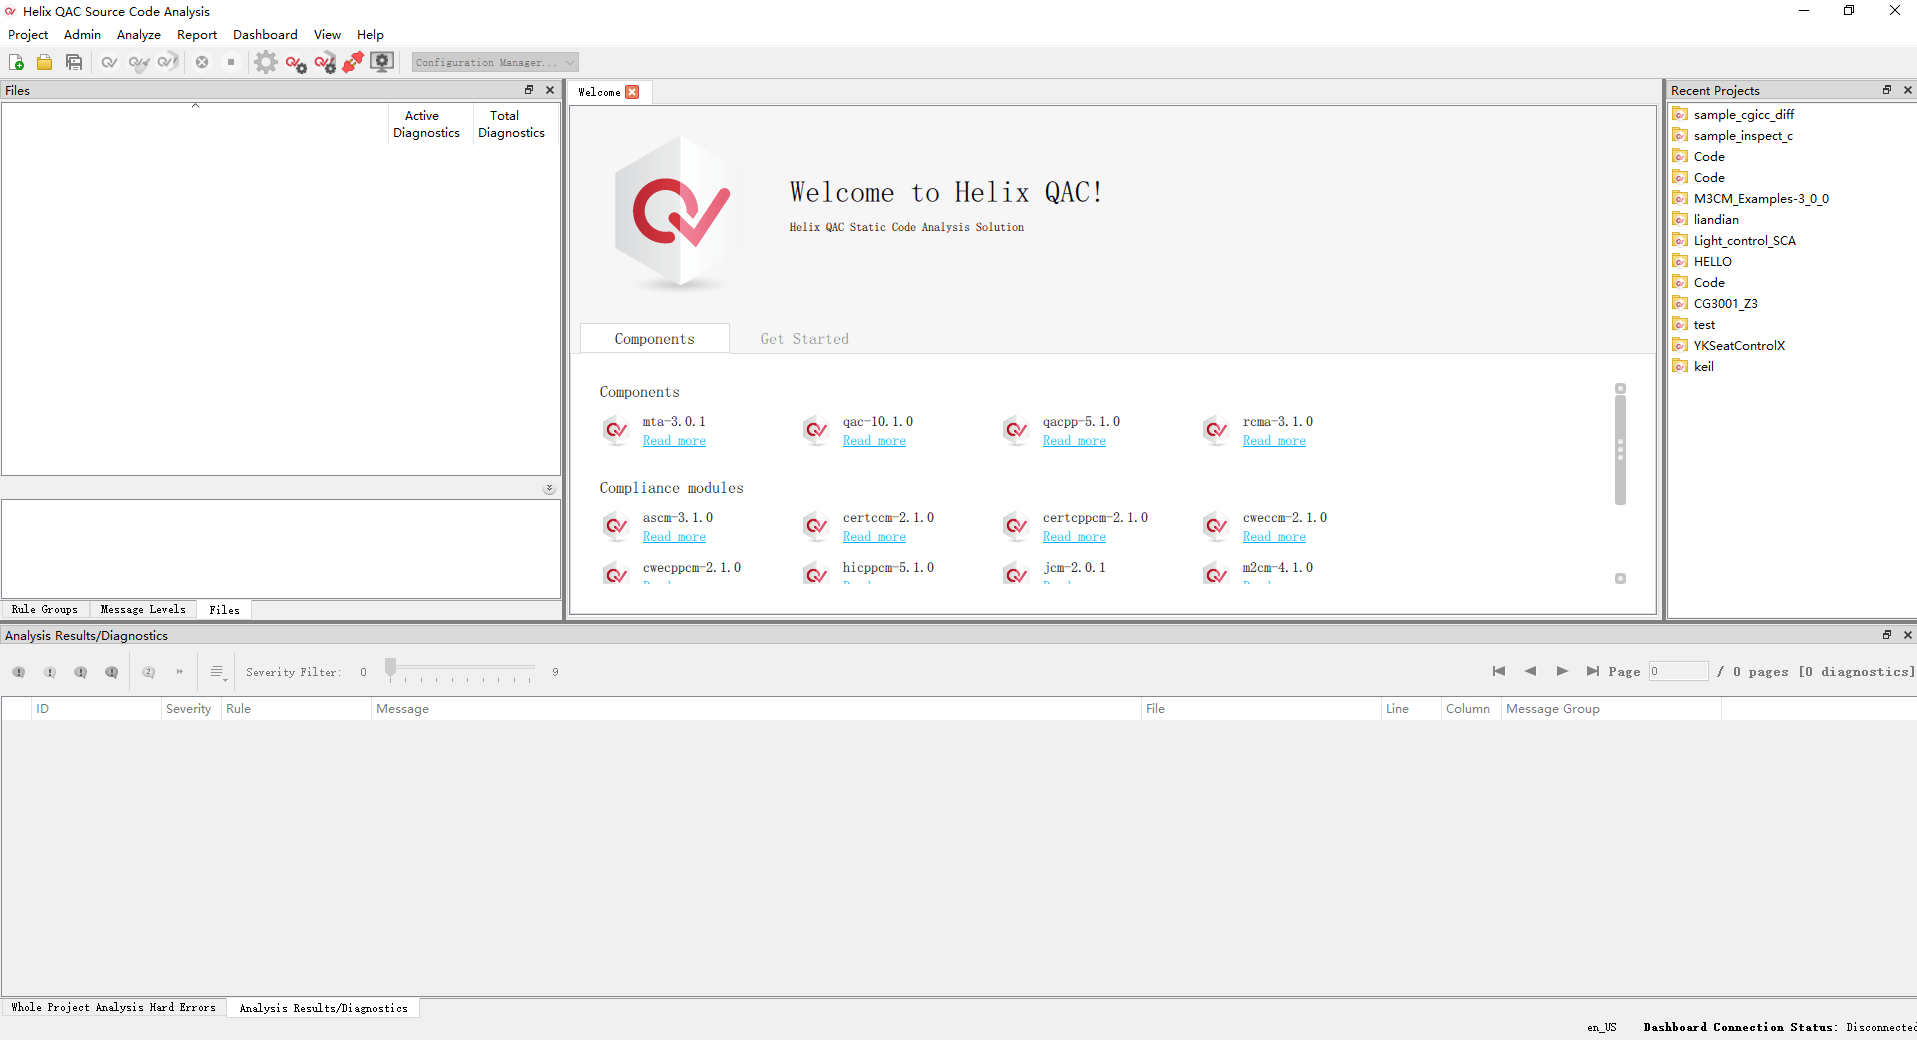The width and height of the screenshot is (1917, 1040).
Task: Save the current project
Action: point(74,62)
